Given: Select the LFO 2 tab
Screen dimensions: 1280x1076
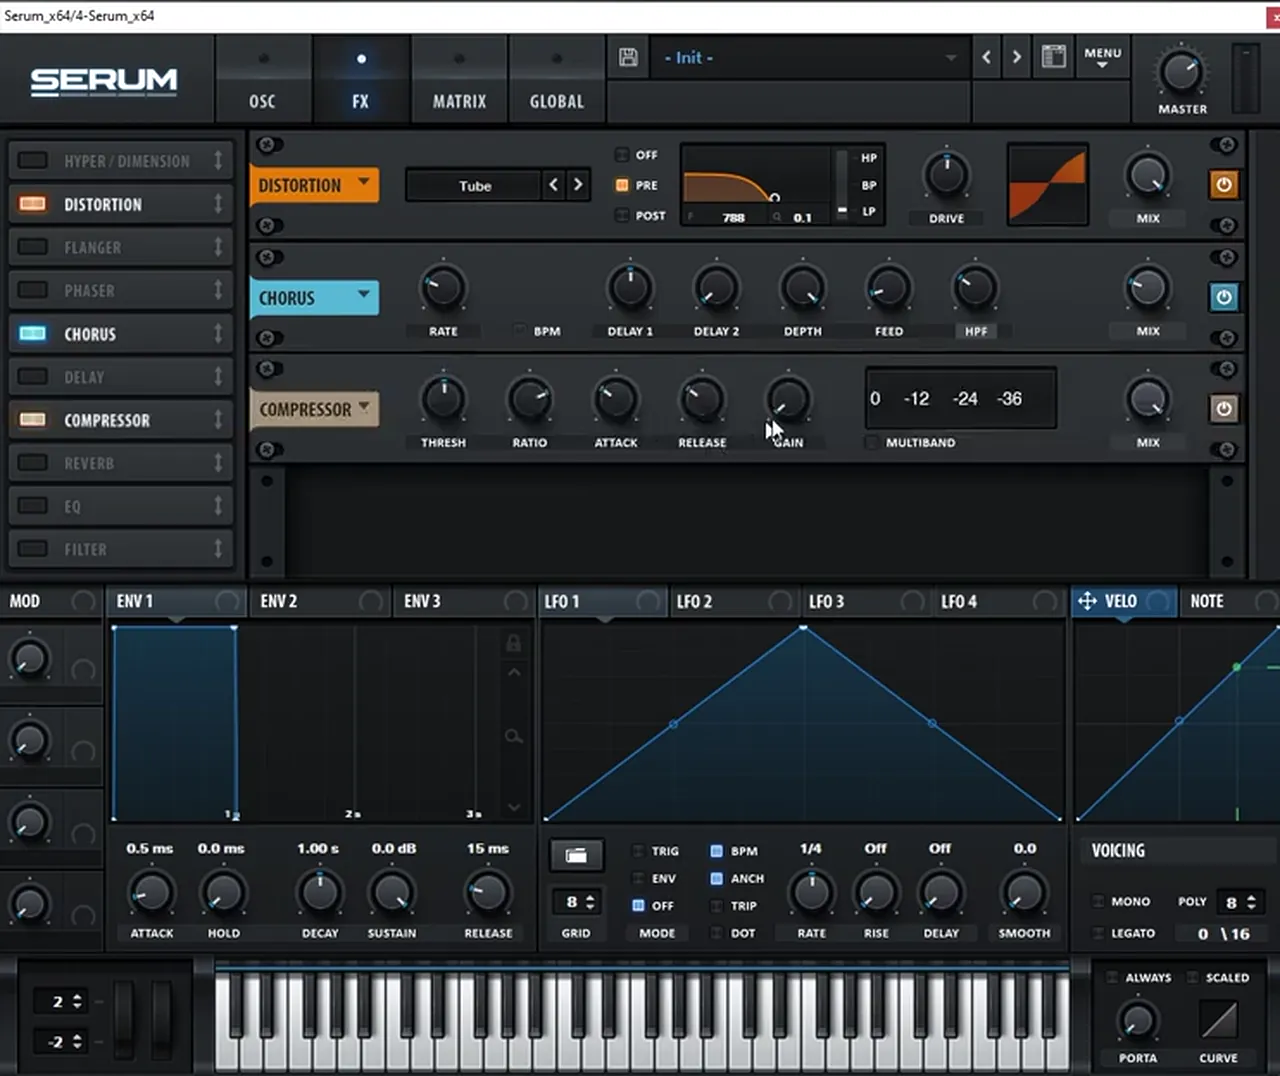Looking at the screenshot, I should pos(733,601).
